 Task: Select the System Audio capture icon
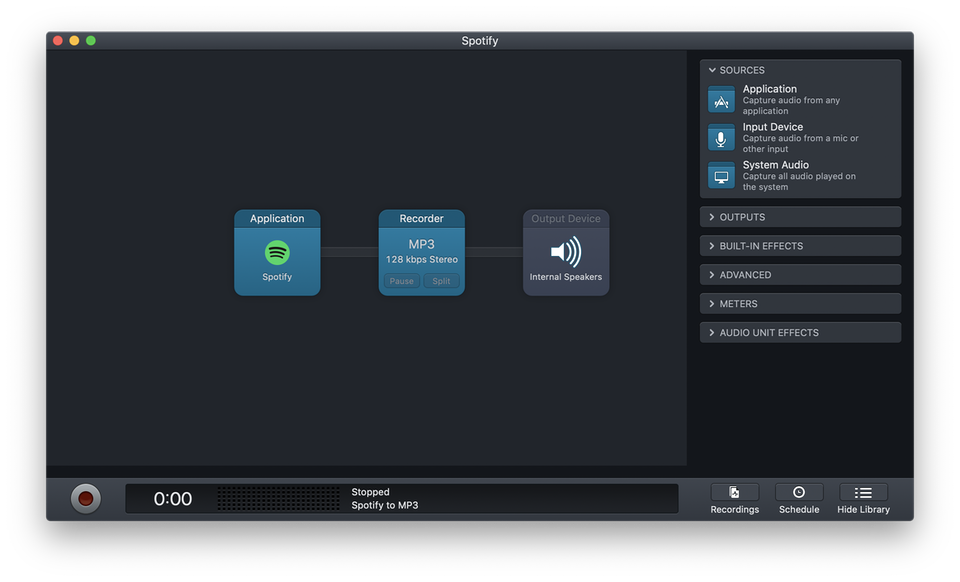pos(721,175)
